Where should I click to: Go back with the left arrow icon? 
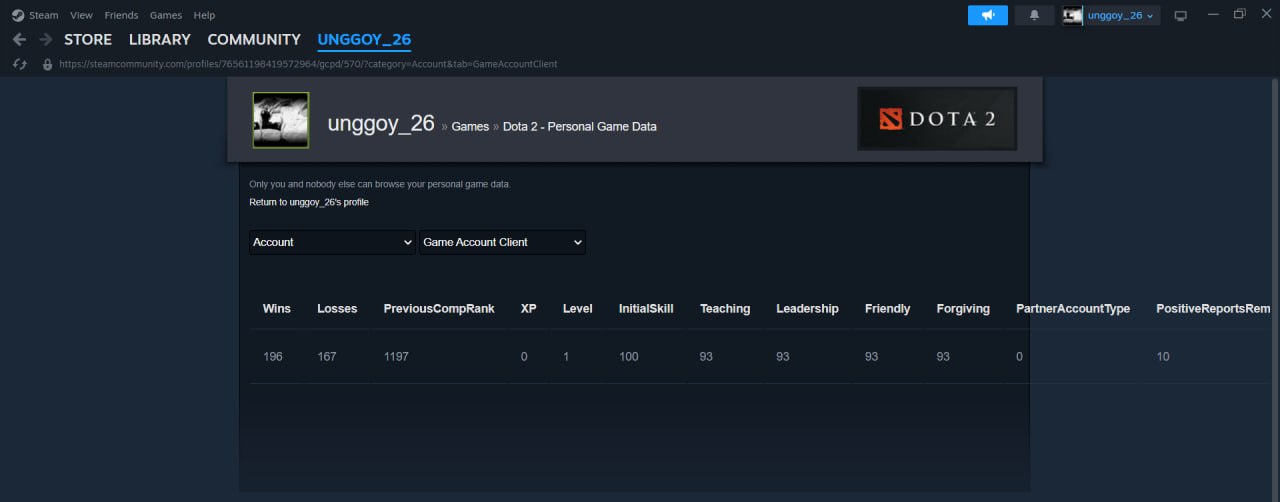19,40
